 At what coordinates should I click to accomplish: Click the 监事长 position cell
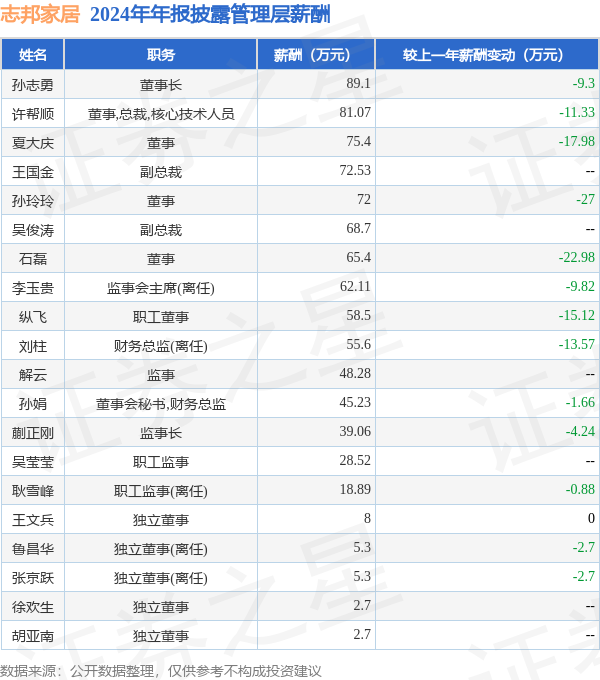(160, 433)
